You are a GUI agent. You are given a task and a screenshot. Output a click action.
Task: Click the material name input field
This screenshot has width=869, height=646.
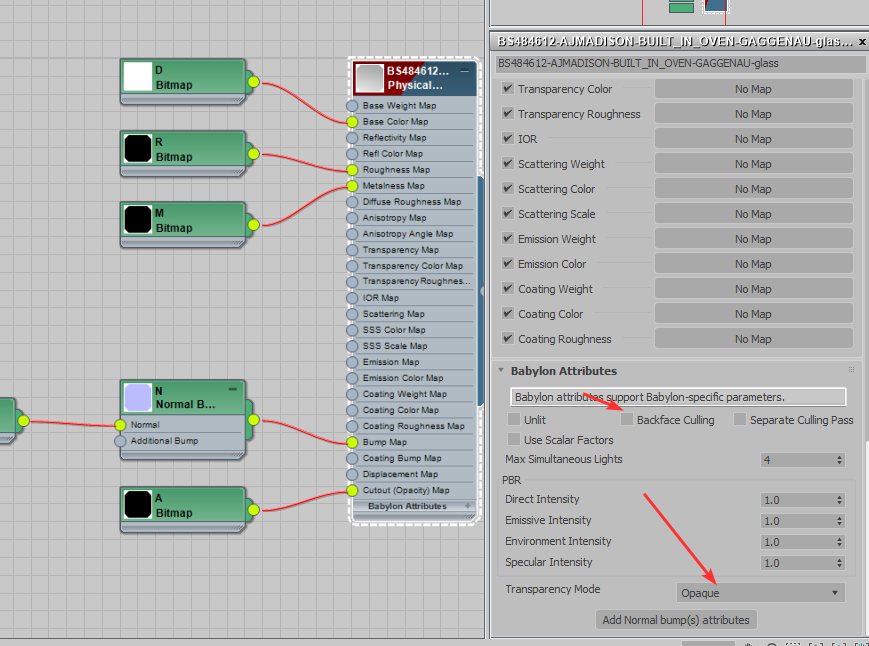(x=680, y=63)
